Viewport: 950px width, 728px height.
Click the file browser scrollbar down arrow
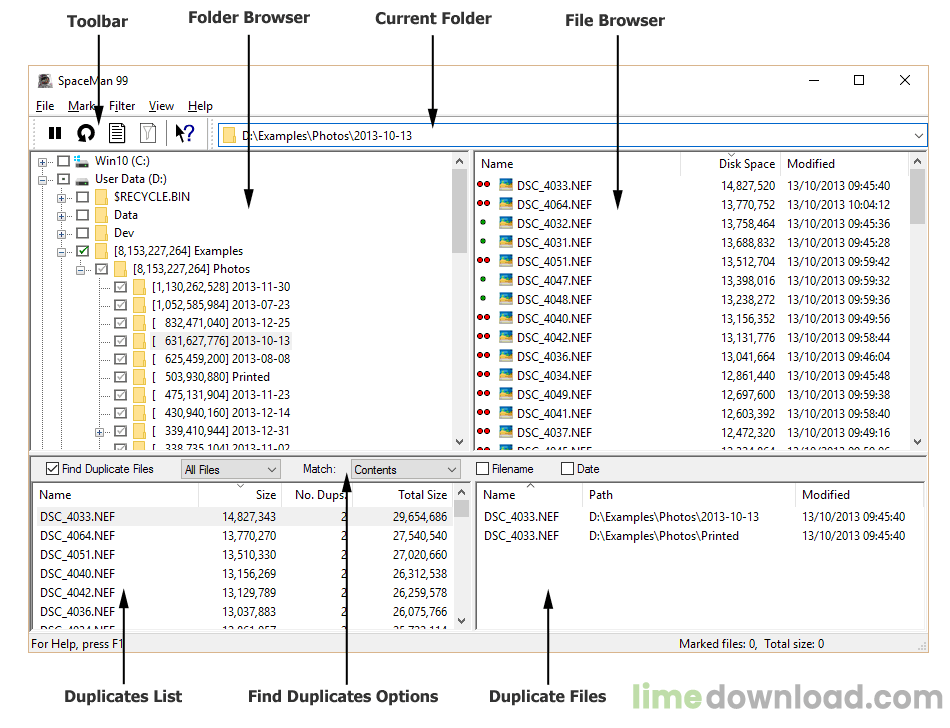917,442
